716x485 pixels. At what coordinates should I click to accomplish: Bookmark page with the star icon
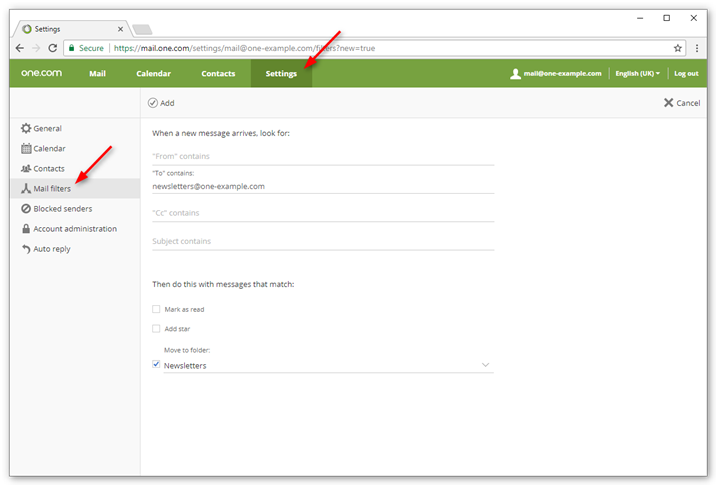point(678,48)
